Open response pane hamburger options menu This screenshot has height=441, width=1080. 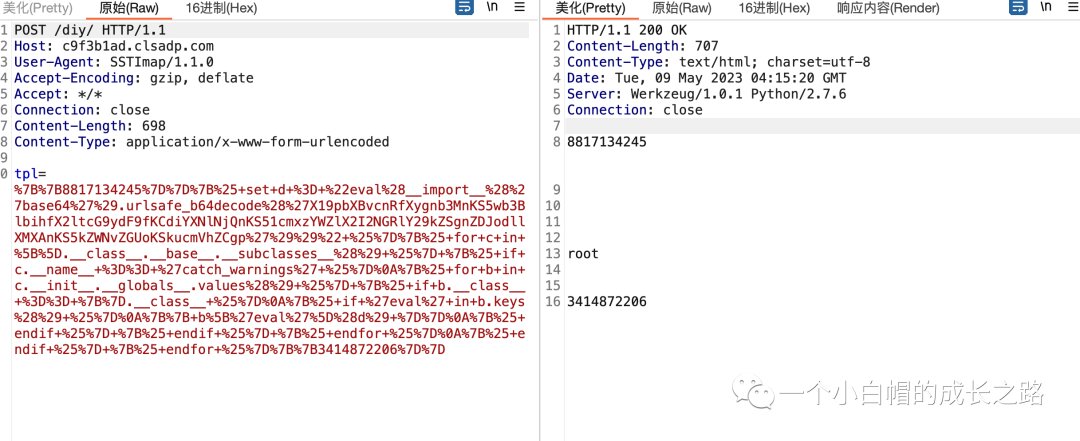1073,8
